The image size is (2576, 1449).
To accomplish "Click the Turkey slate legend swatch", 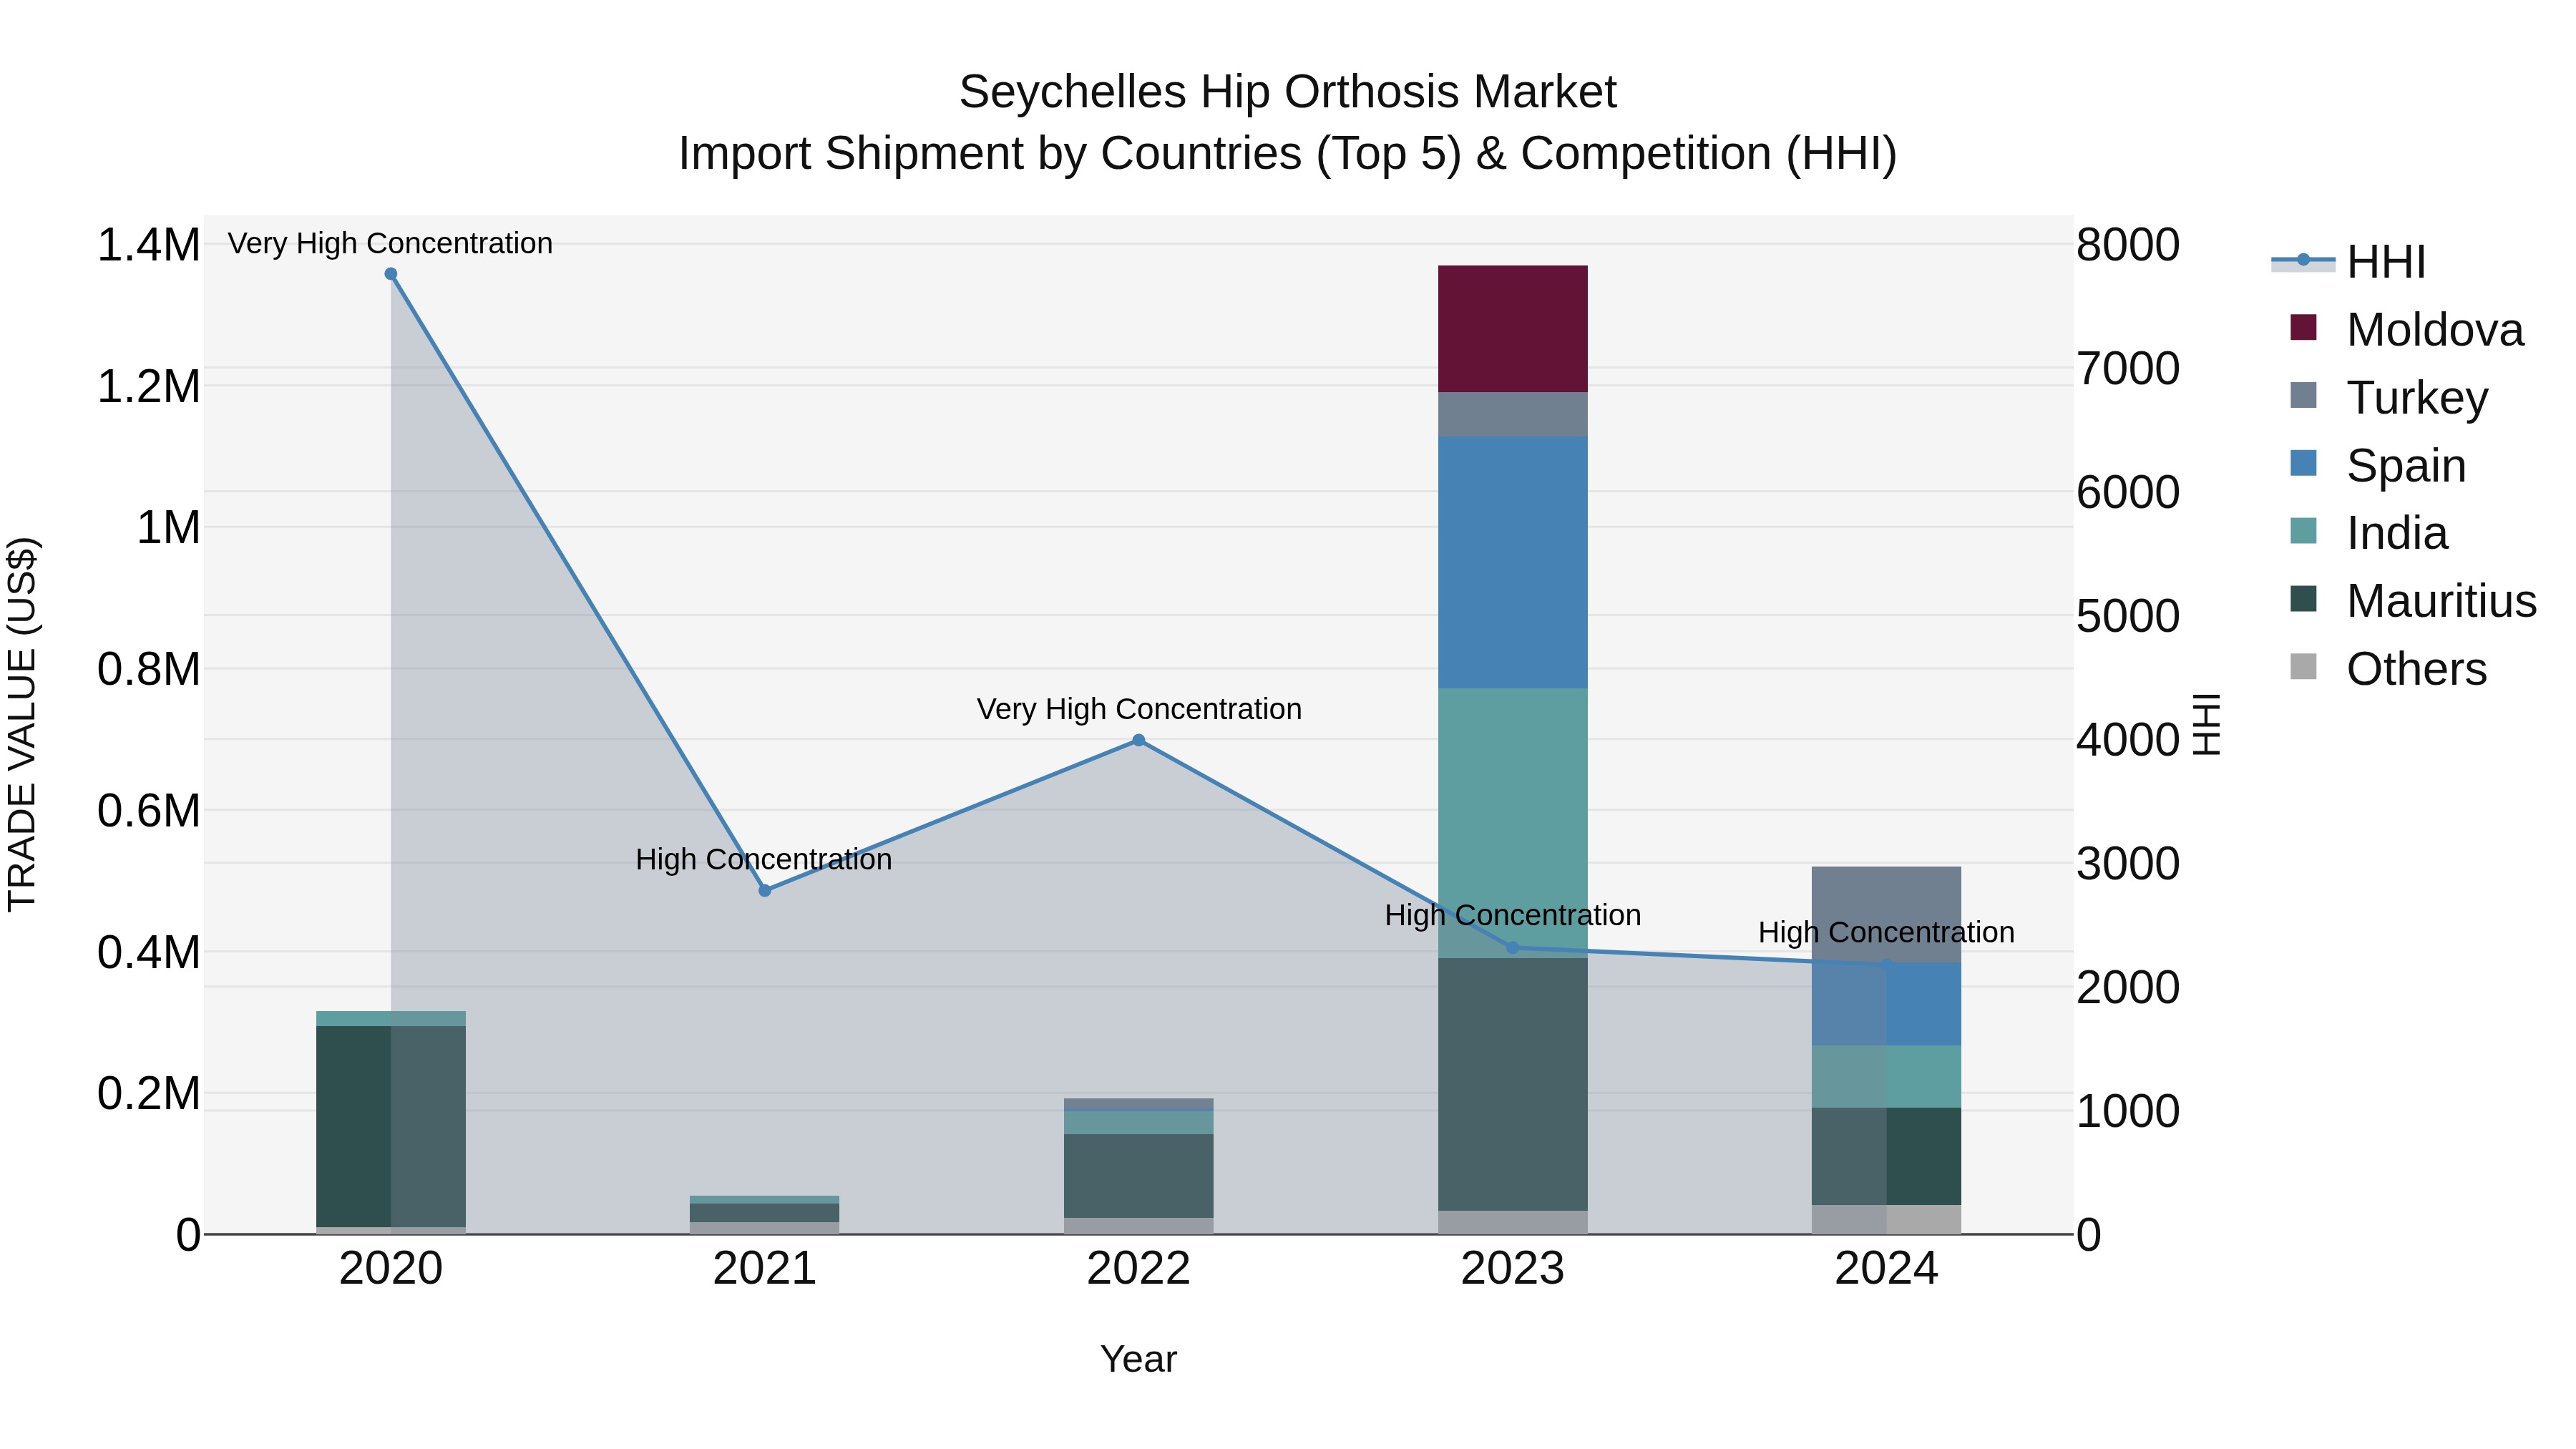I will point(2303,395).
